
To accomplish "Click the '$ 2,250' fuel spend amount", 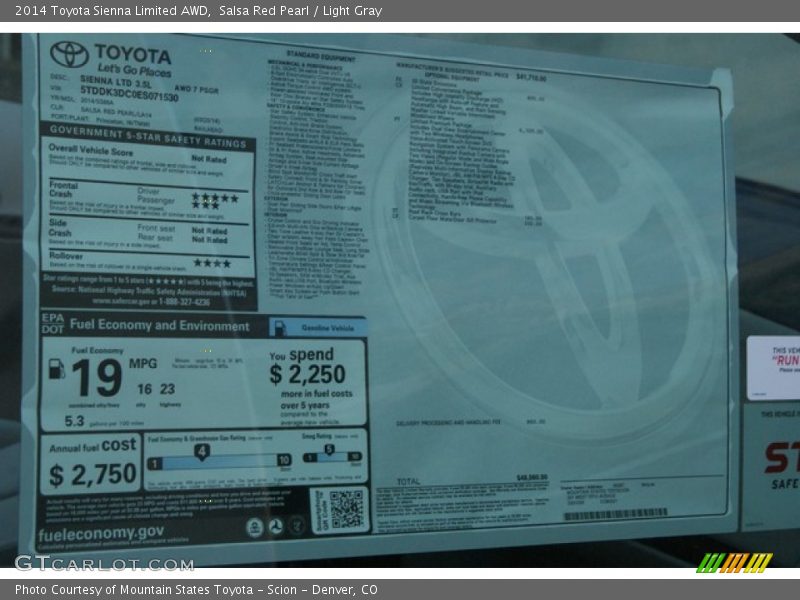I will point(308,374).
